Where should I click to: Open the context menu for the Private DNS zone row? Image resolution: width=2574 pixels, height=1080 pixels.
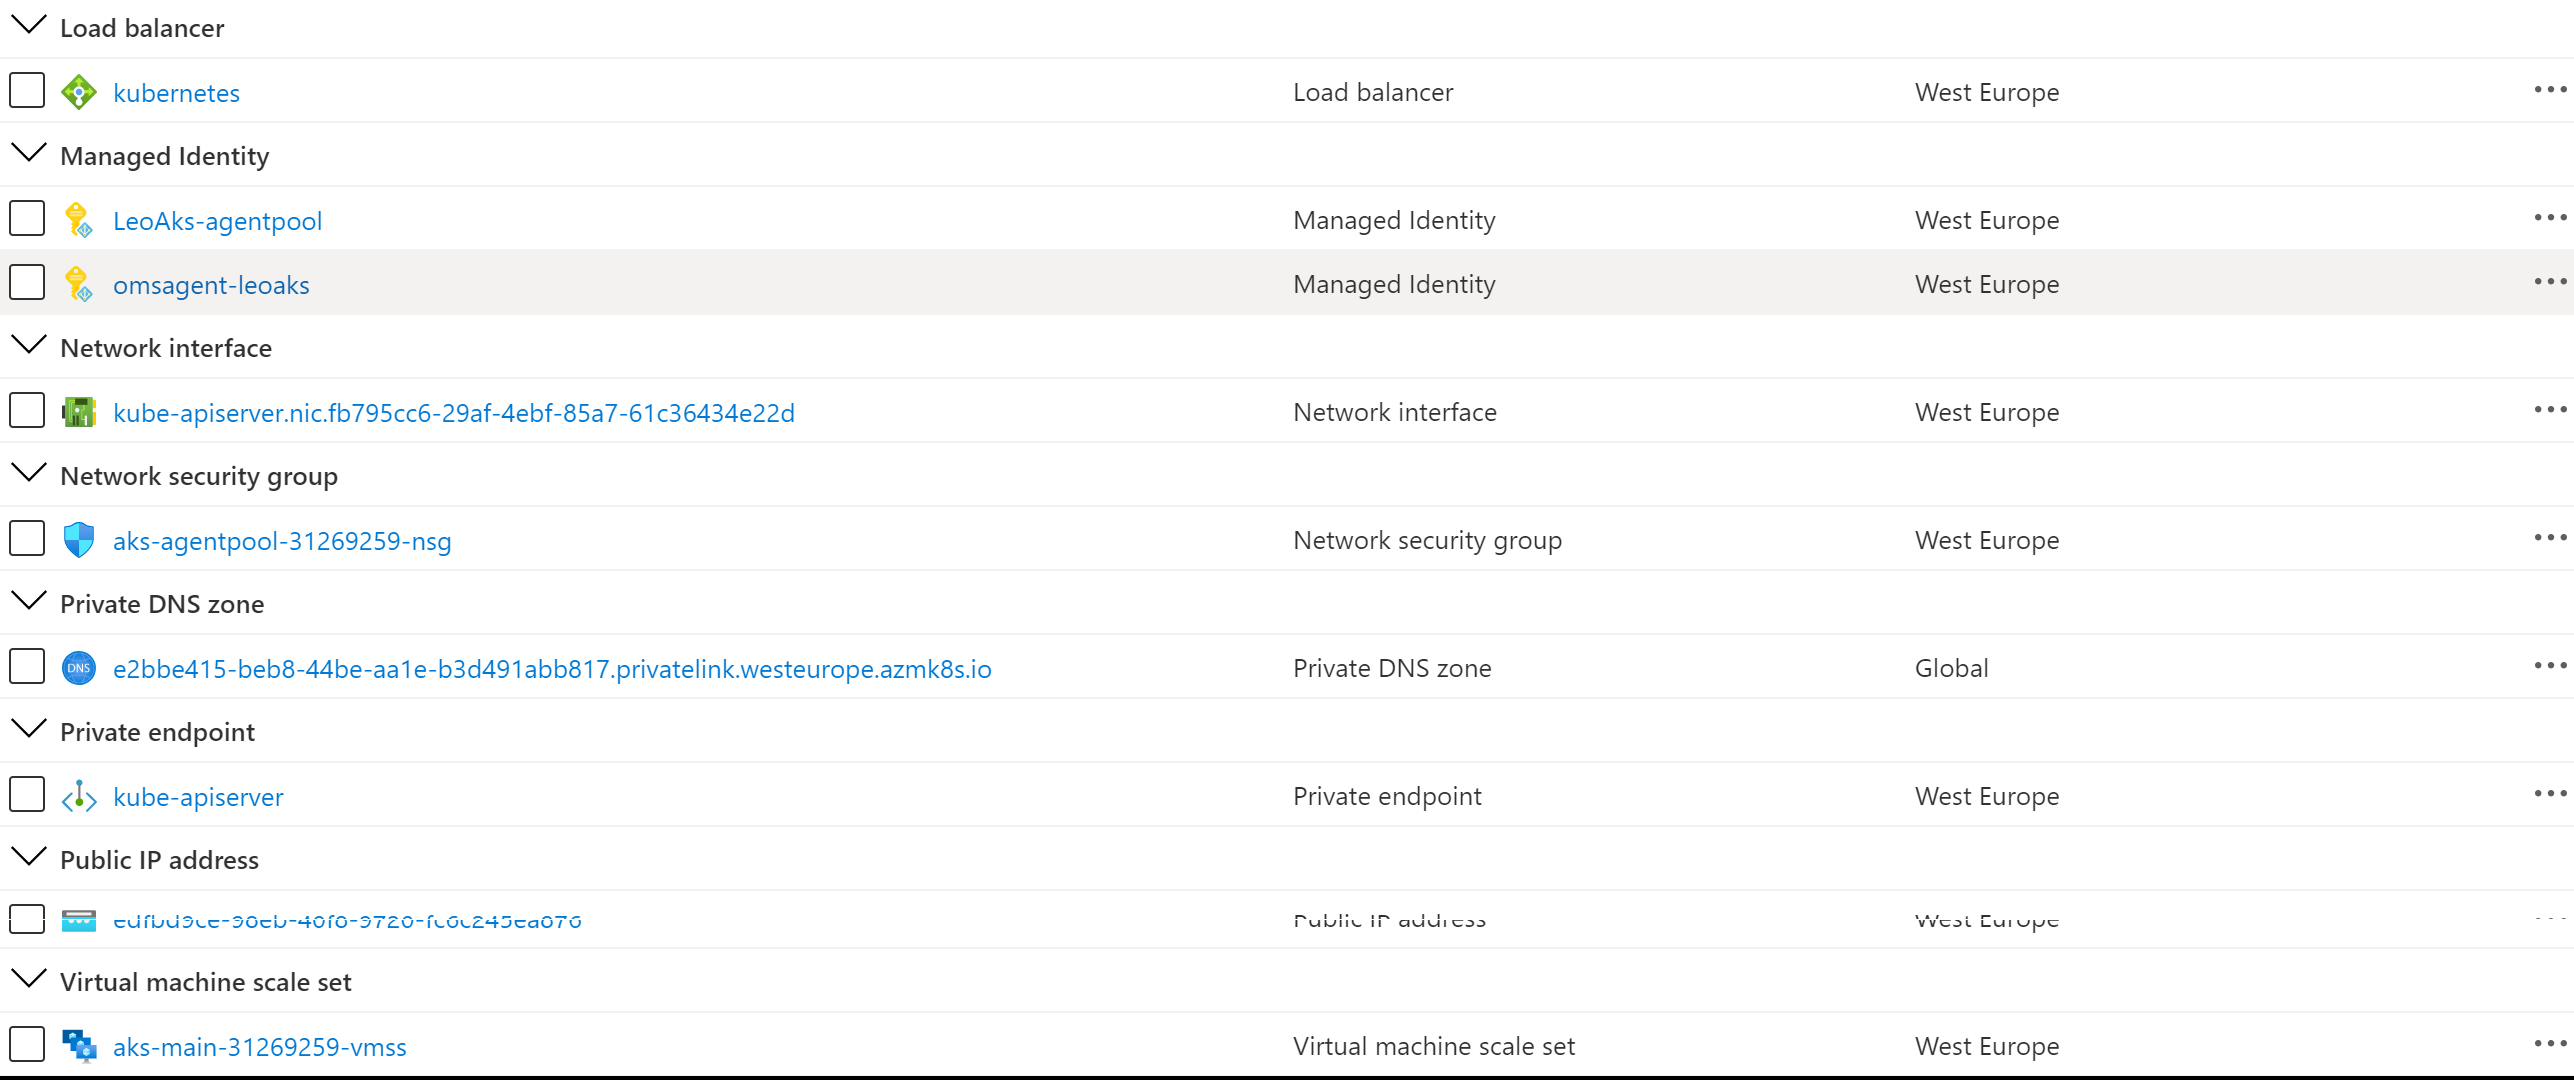(2549, 666)
